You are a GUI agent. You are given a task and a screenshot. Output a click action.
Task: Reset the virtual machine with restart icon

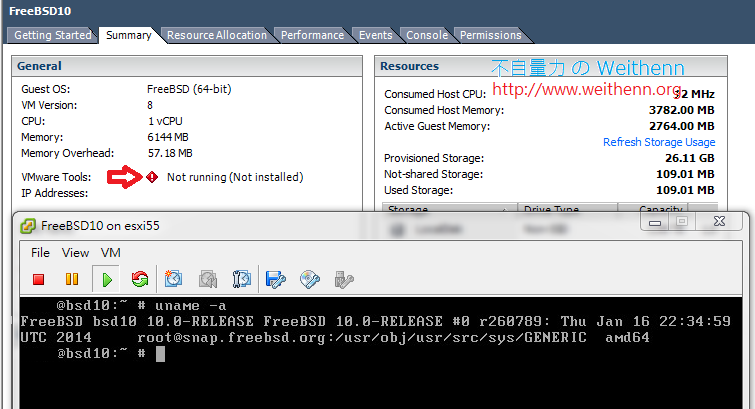[140, 279]
